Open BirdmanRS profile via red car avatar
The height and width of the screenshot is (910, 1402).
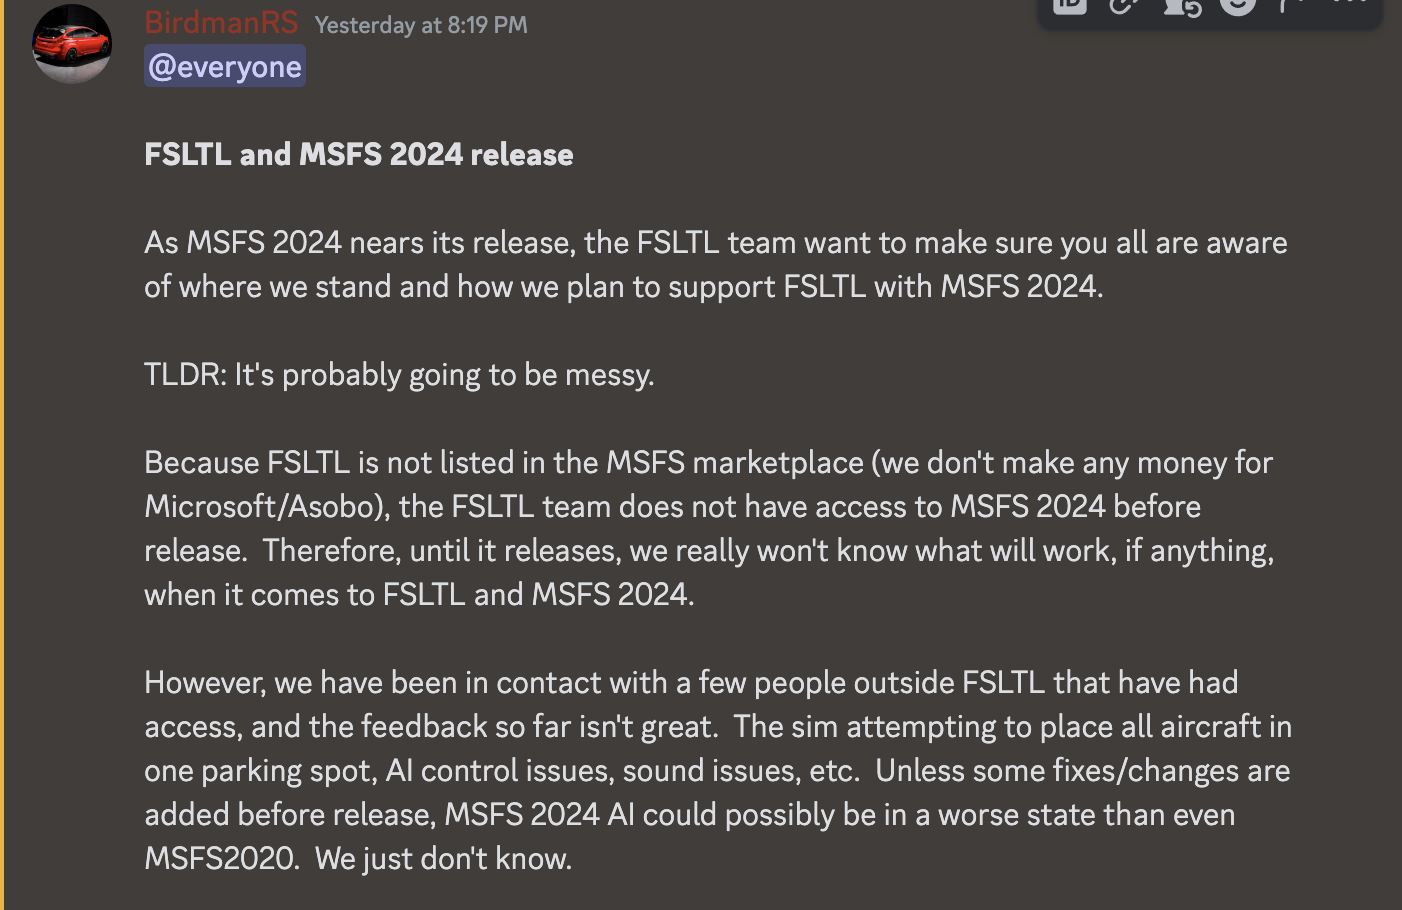[72, 44]
